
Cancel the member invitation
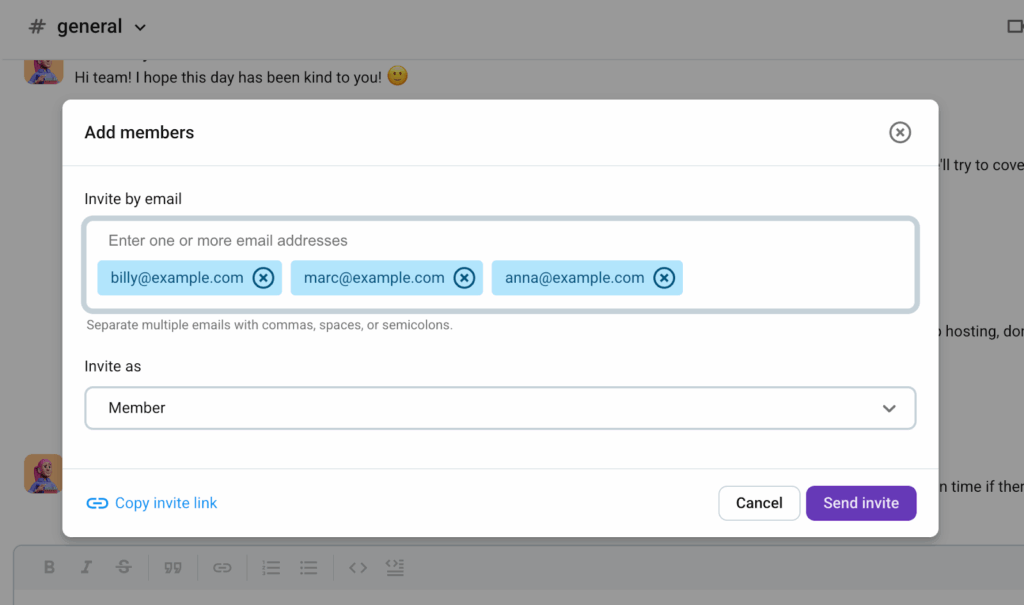pos(759,503)
